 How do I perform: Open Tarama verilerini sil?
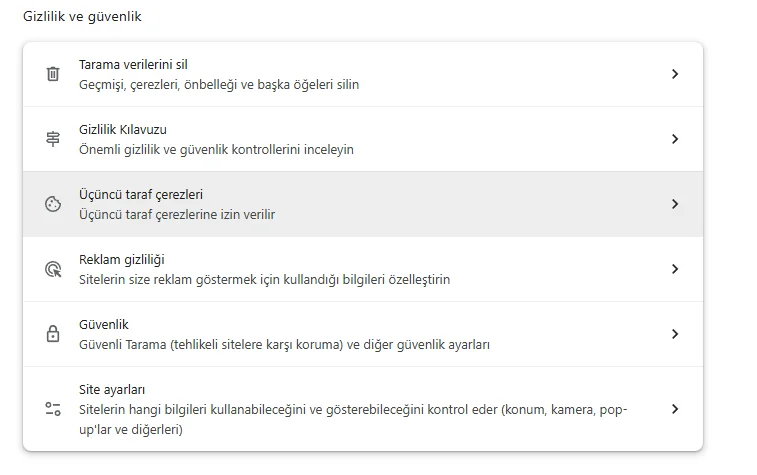[133, 65]
